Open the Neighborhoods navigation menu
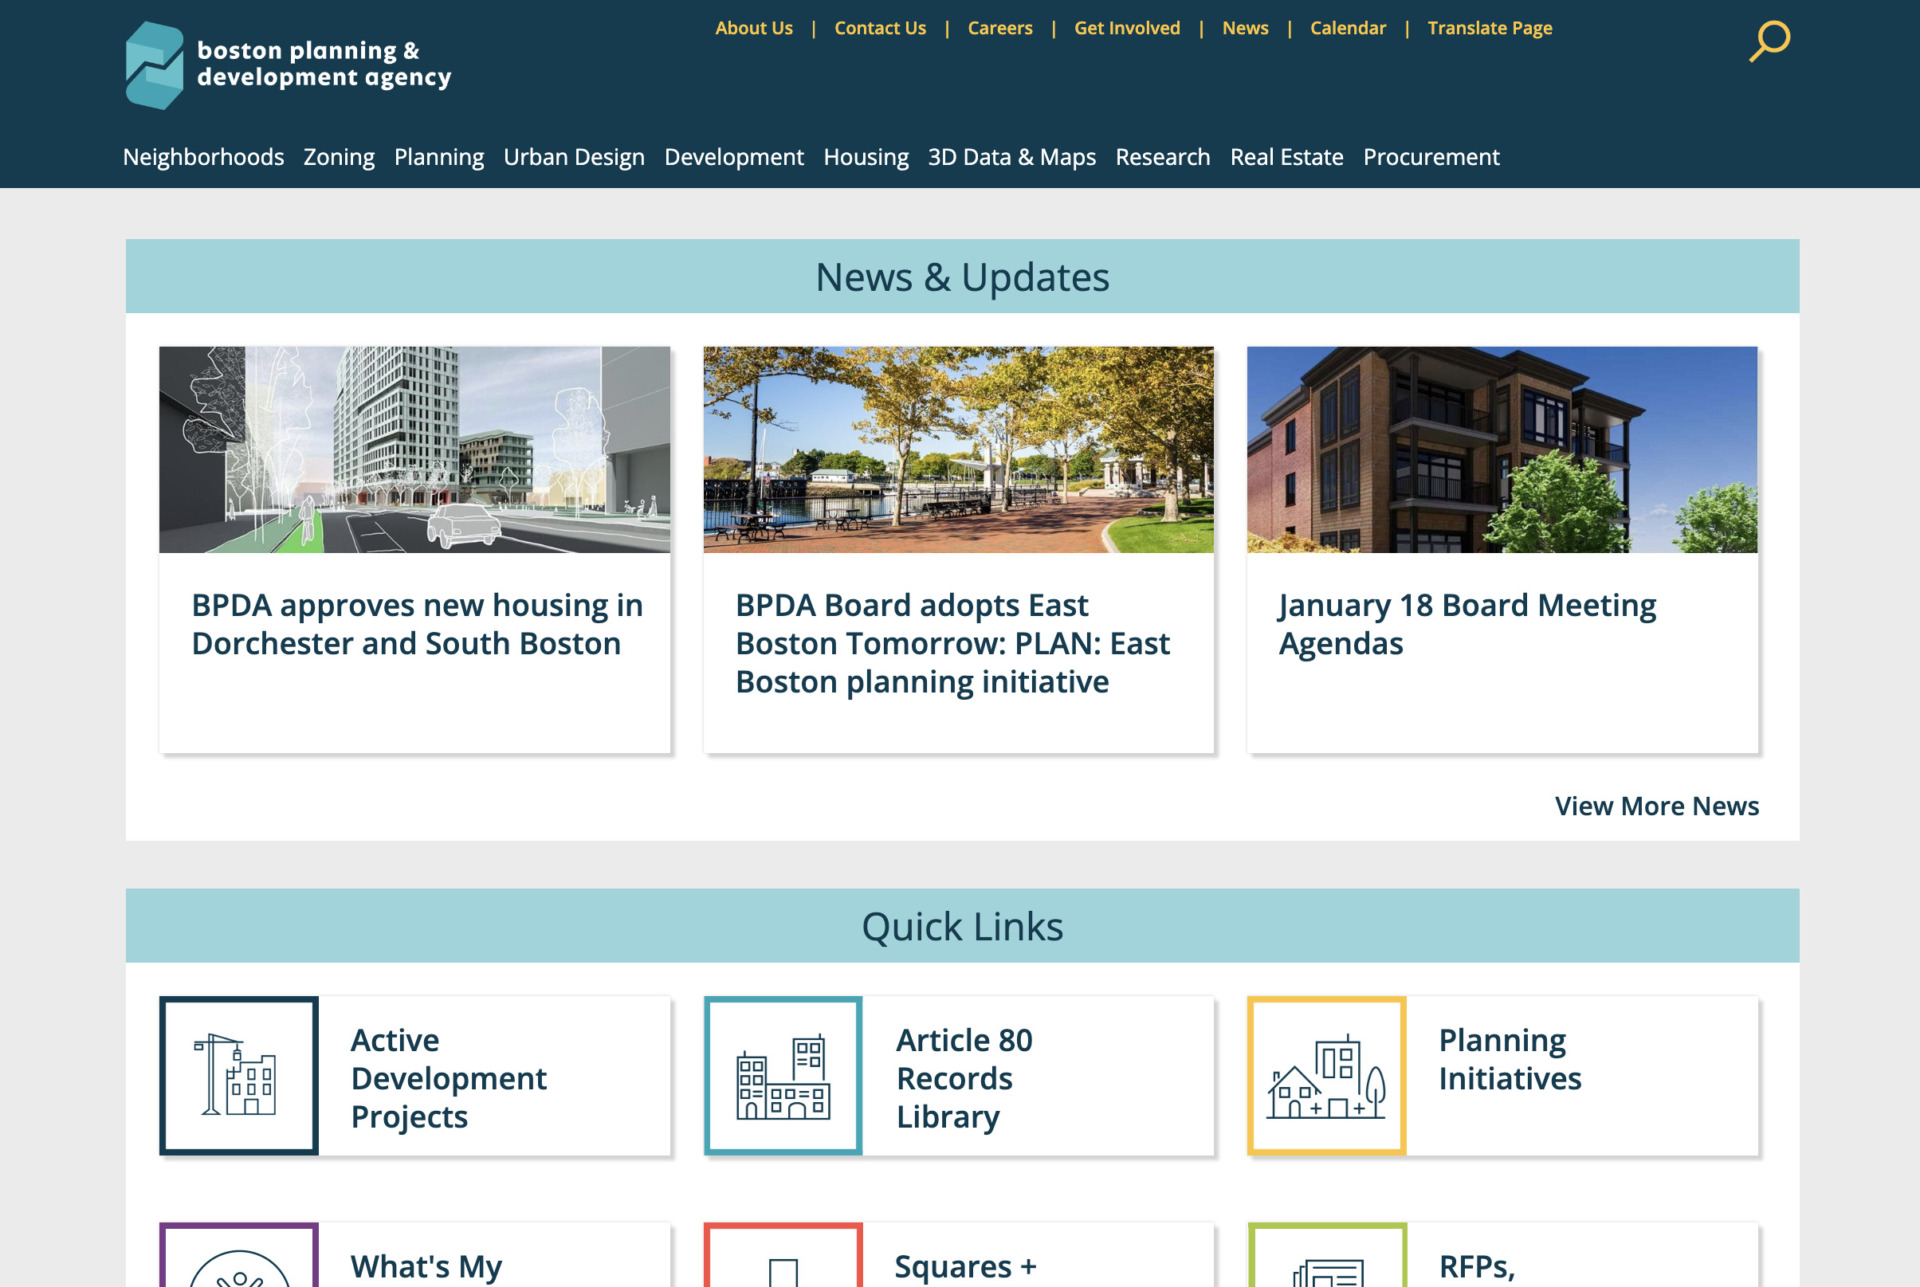 (x=203, y=157)
